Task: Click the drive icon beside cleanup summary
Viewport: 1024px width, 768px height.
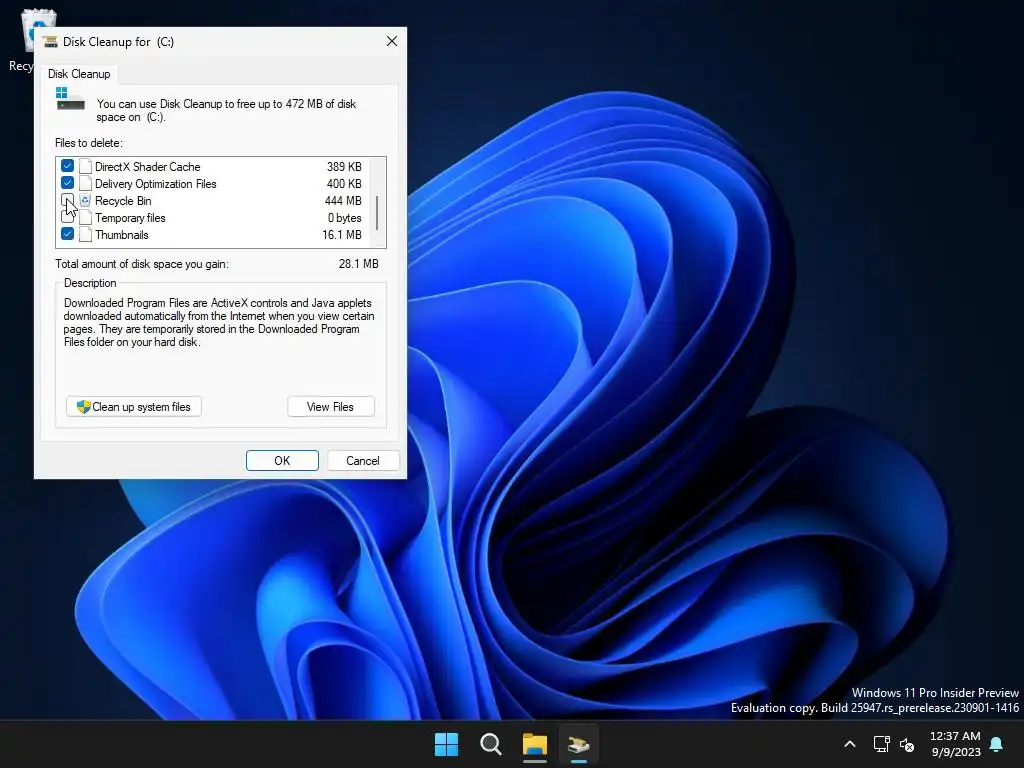Action: tap(70, 99)
